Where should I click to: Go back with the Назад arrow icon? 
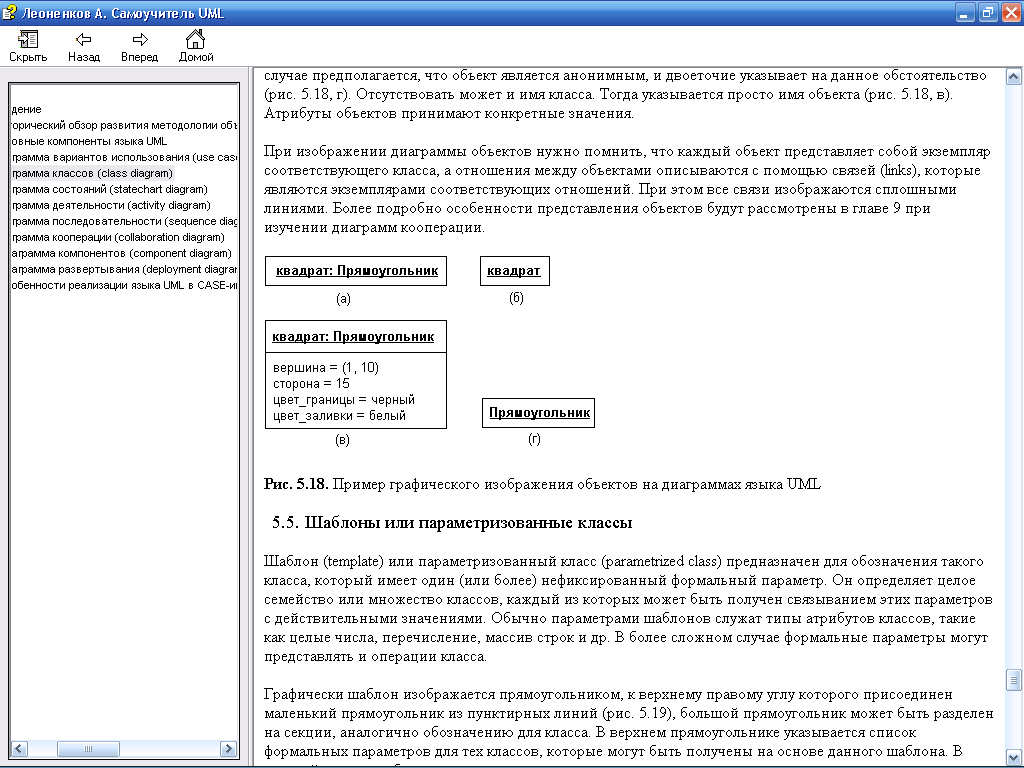tap(84, 40)
